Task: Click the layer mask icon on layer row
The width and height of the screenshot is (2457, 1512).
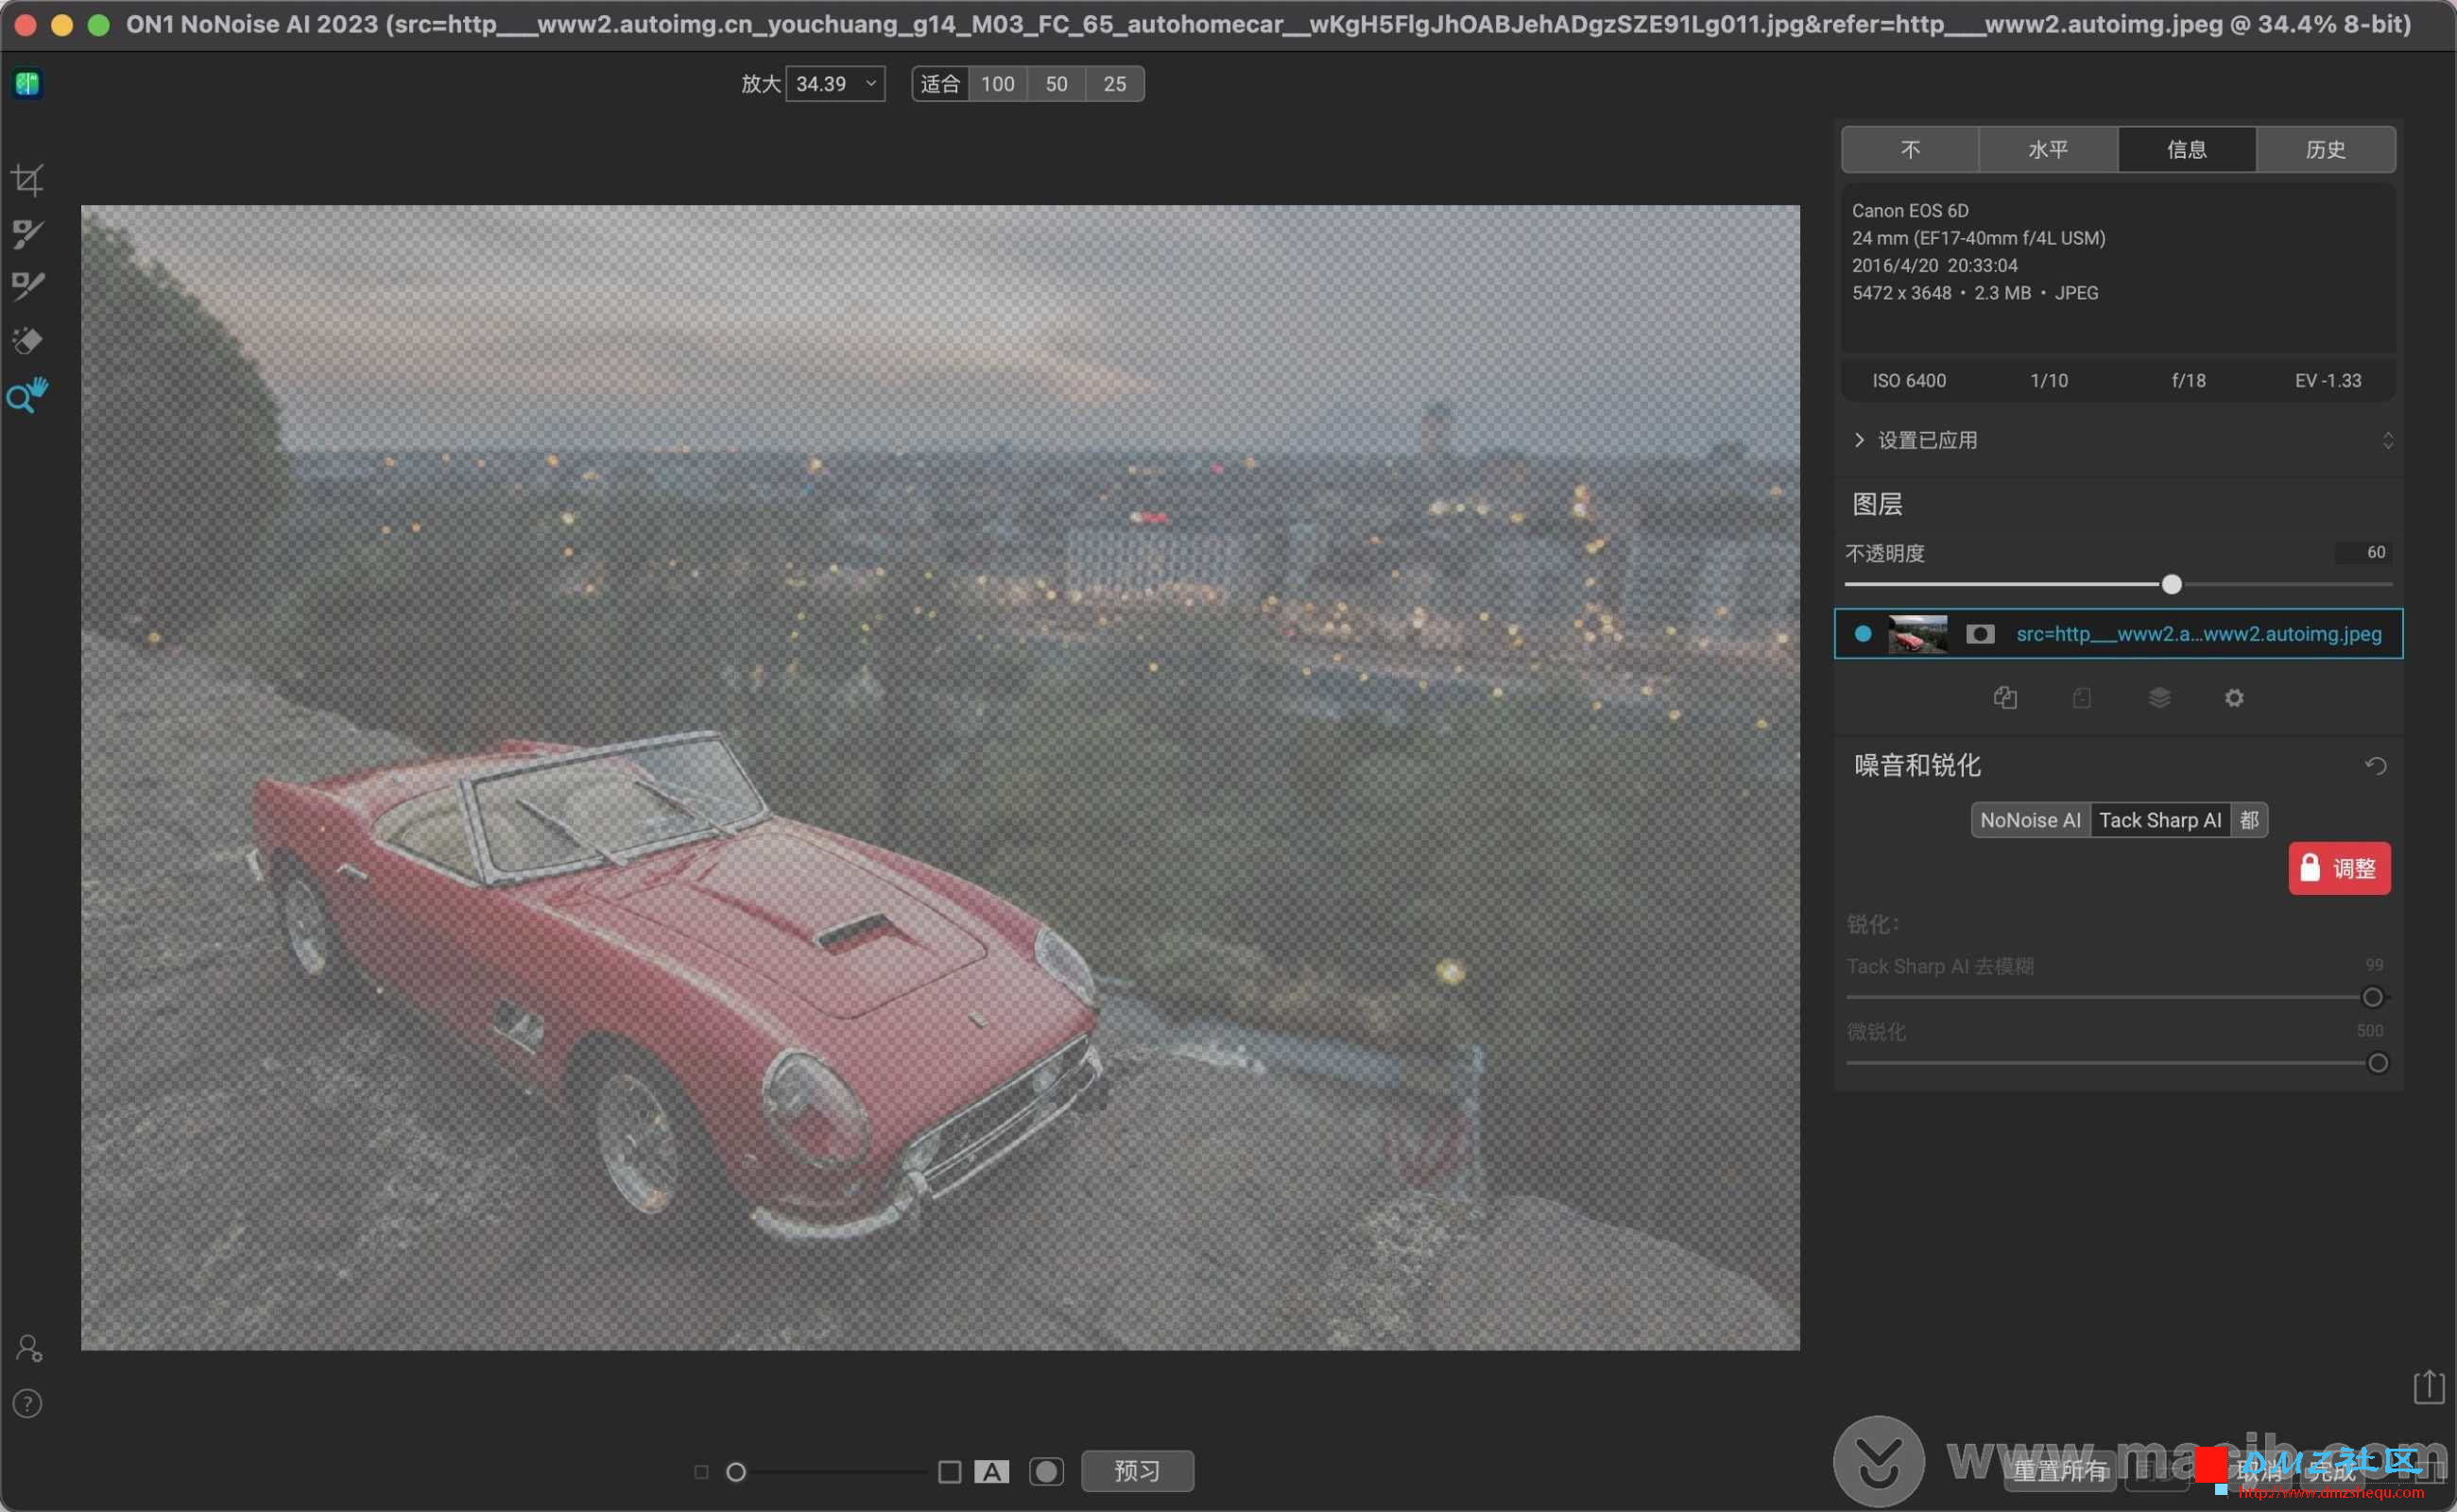Action: point(1980,634)
